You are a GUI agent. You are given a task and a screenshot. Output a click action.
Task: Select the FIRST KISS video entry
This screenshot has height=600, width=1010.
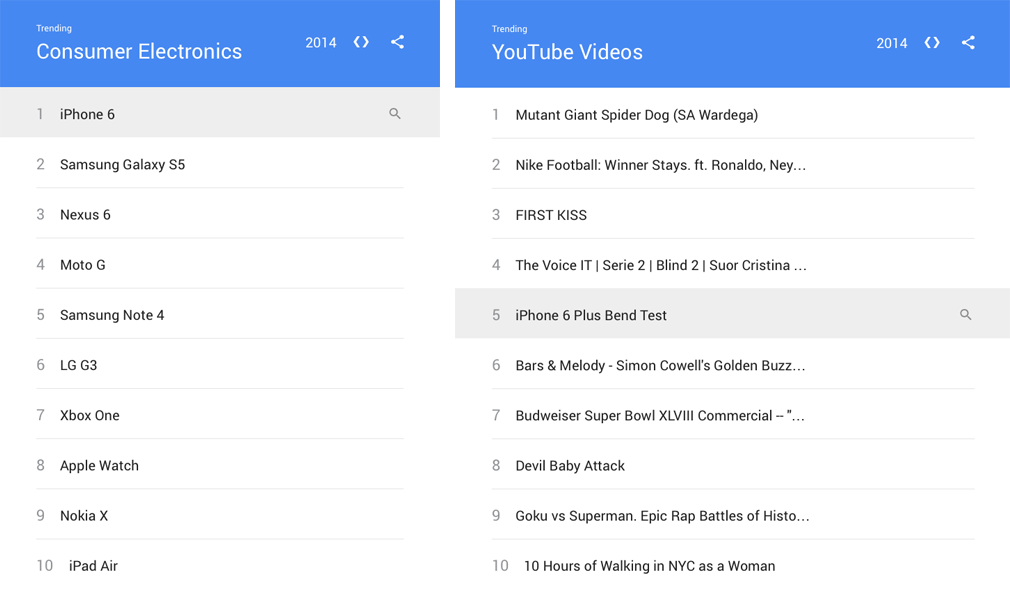551,215
